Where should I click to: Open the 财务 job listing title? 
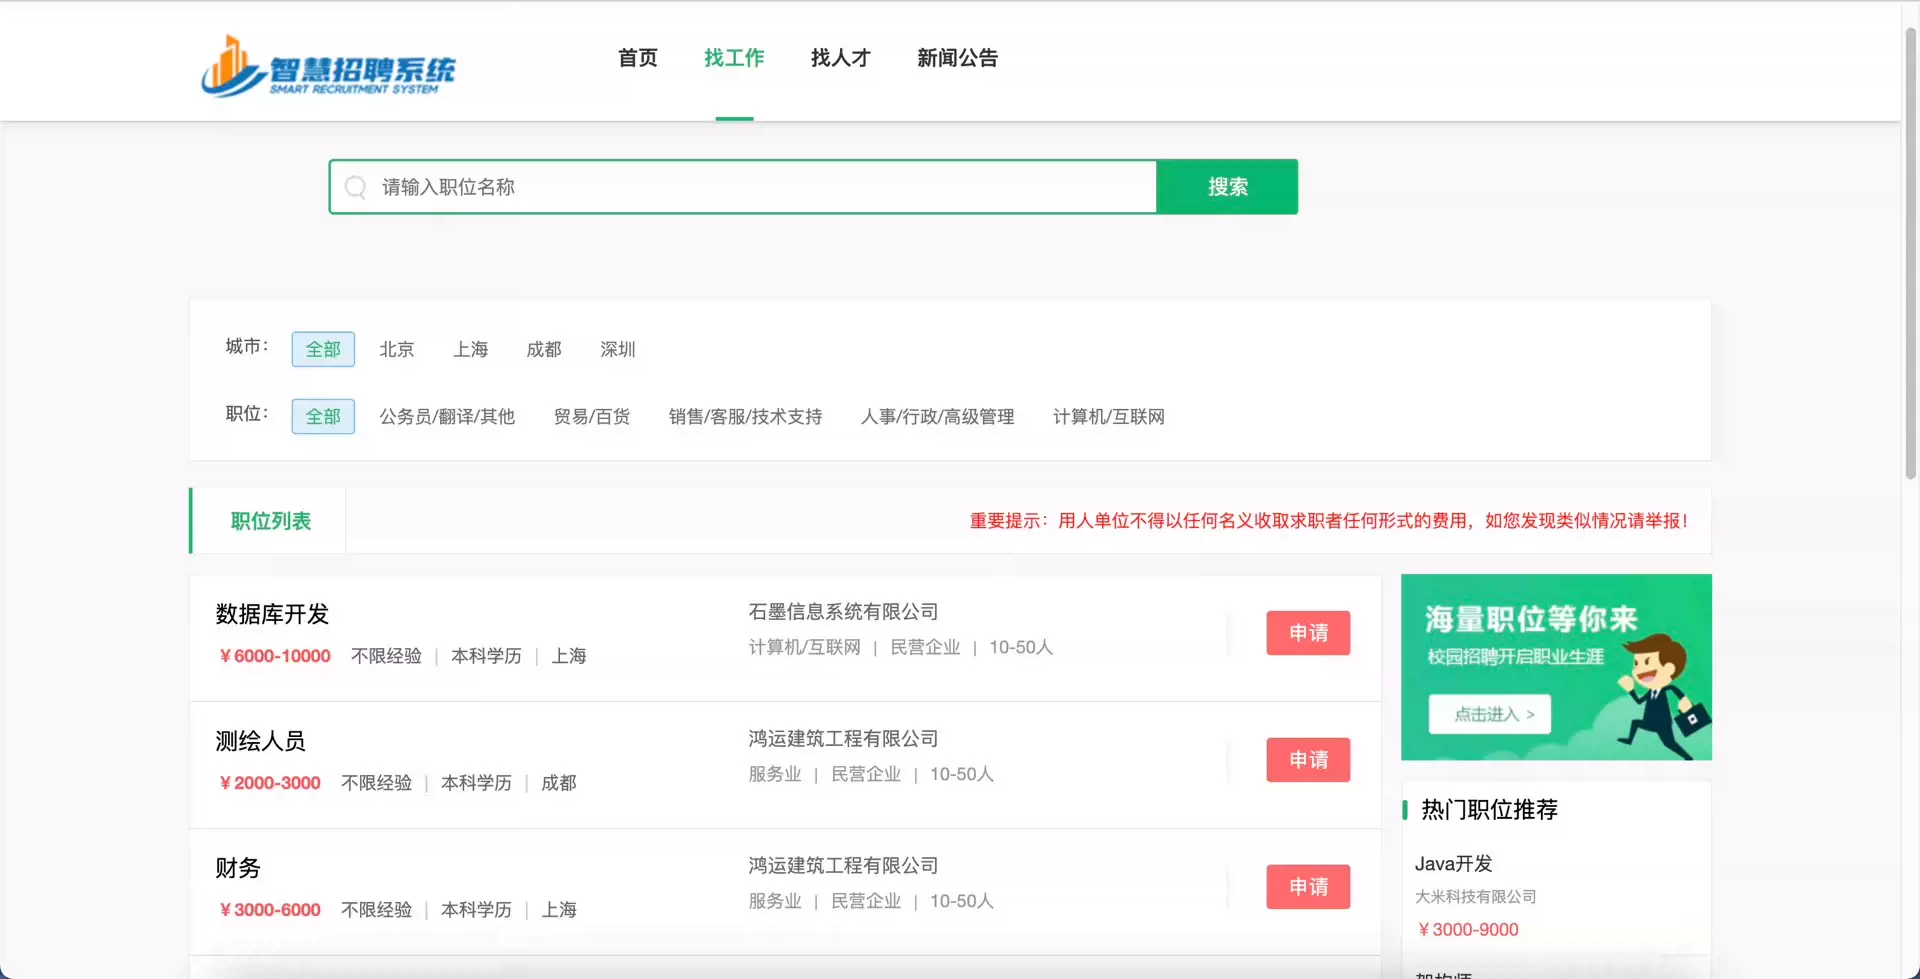(238, 868)
